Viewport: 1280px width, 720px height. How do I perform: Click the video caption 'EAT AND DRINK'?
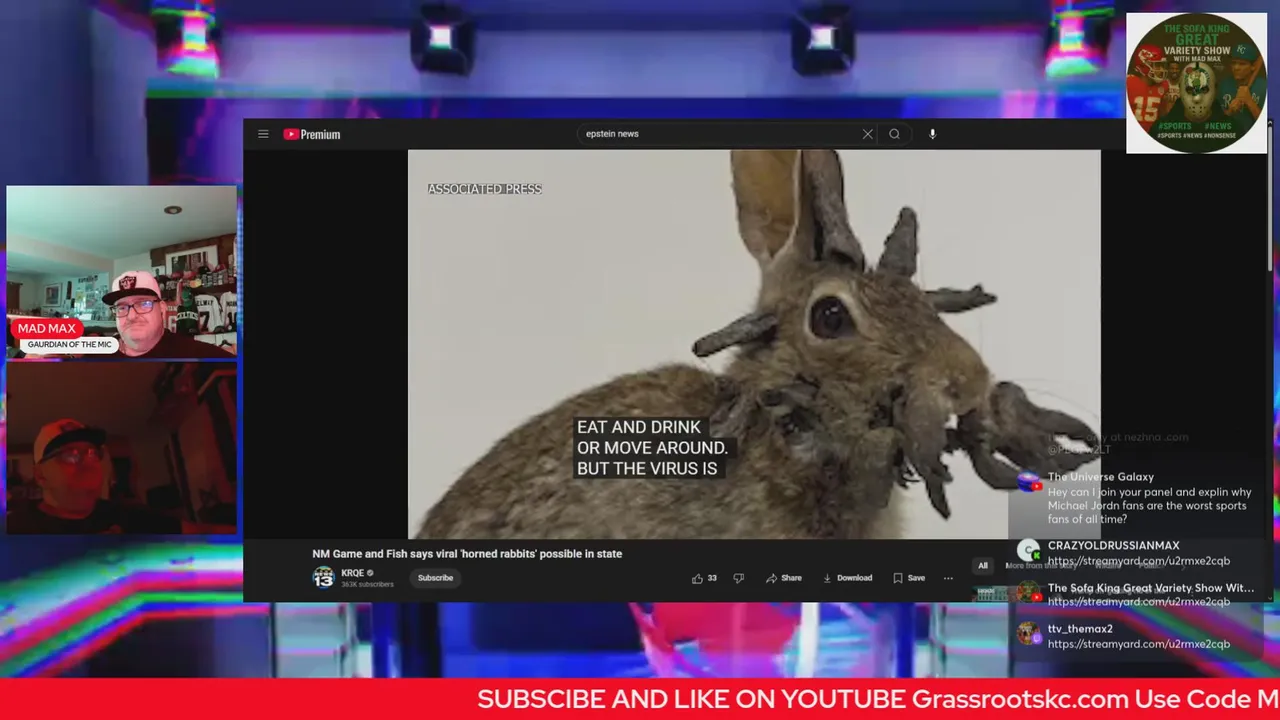tap(639, 427)
